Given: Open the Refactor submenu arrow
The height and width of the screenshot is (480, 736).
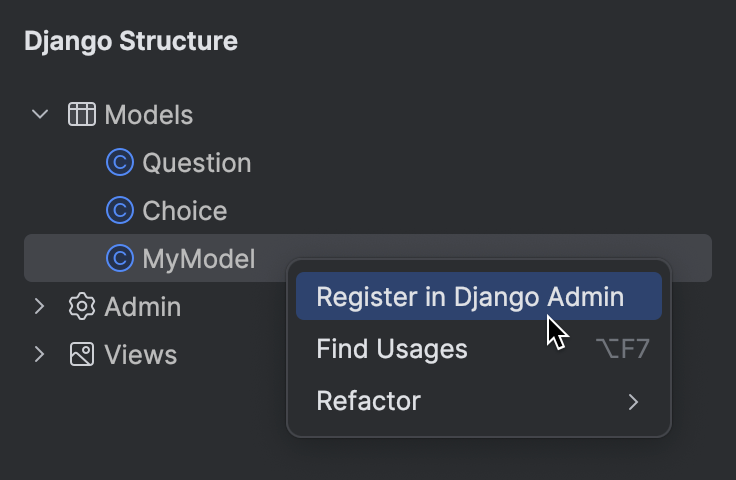Looking at the screenshot, I should [x=632, y=402].
